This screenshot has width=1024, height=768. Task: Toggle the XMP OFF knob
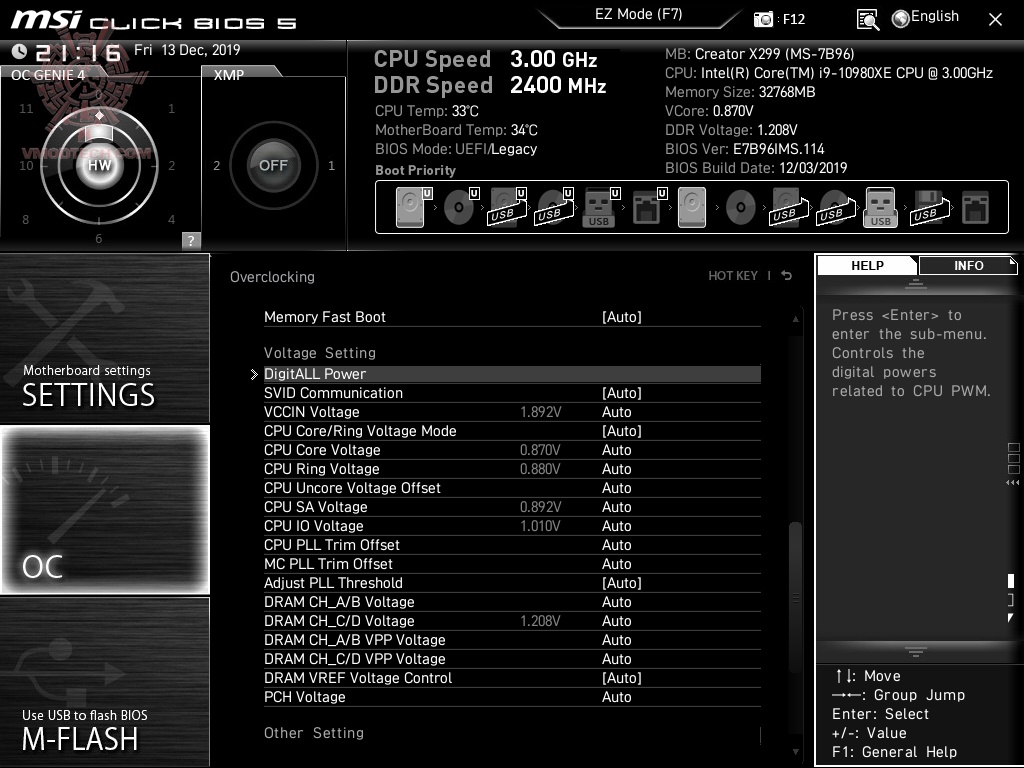coord(273,166)
